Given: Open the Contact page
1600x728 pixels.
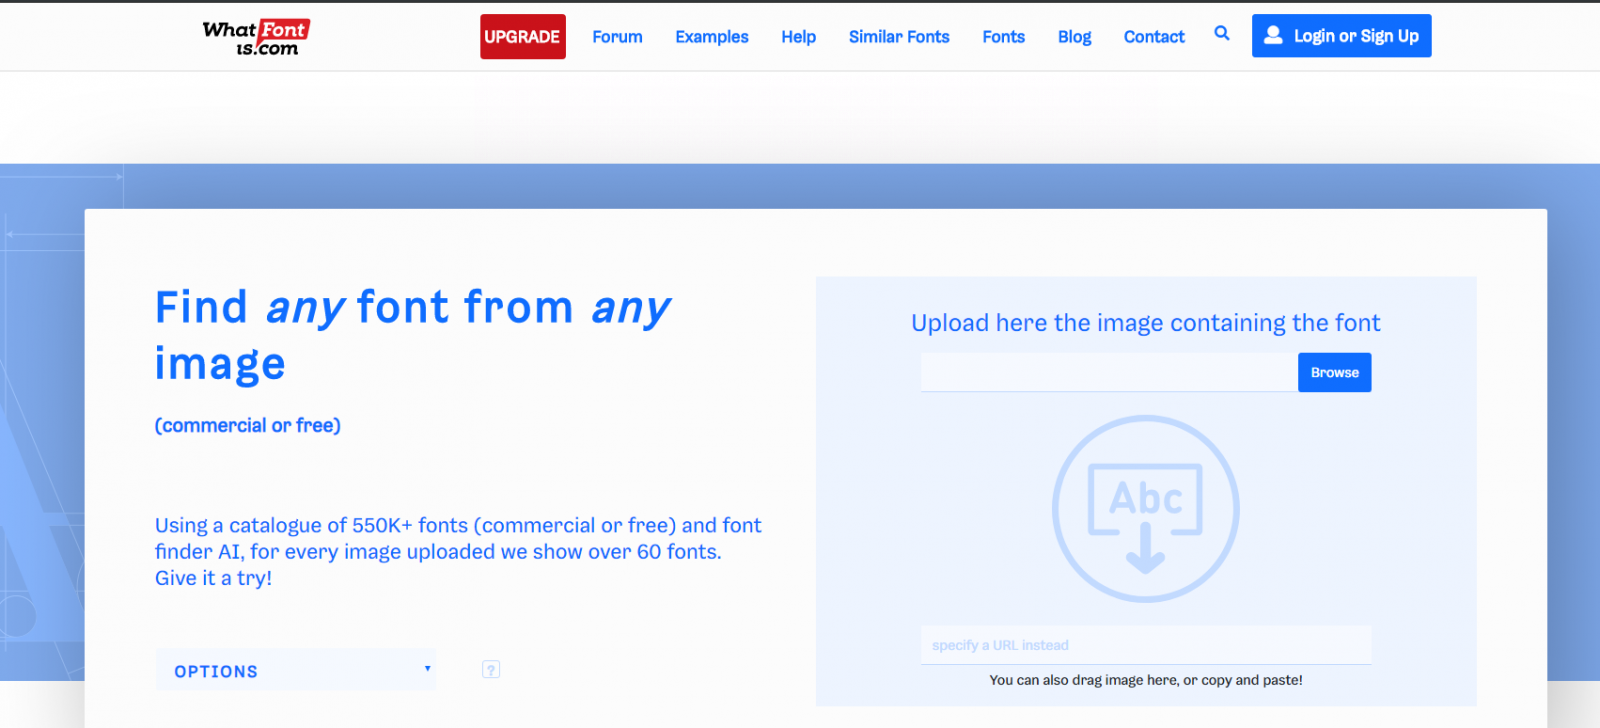Looking at the screenshot, I should 1153,37.
